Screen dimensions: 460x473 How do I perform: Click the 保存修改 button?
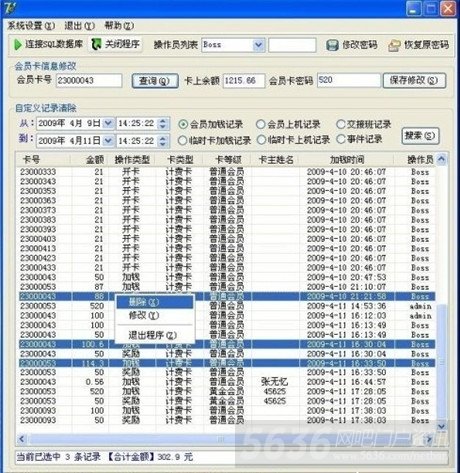pyautogui.click(x=414, y=80)
